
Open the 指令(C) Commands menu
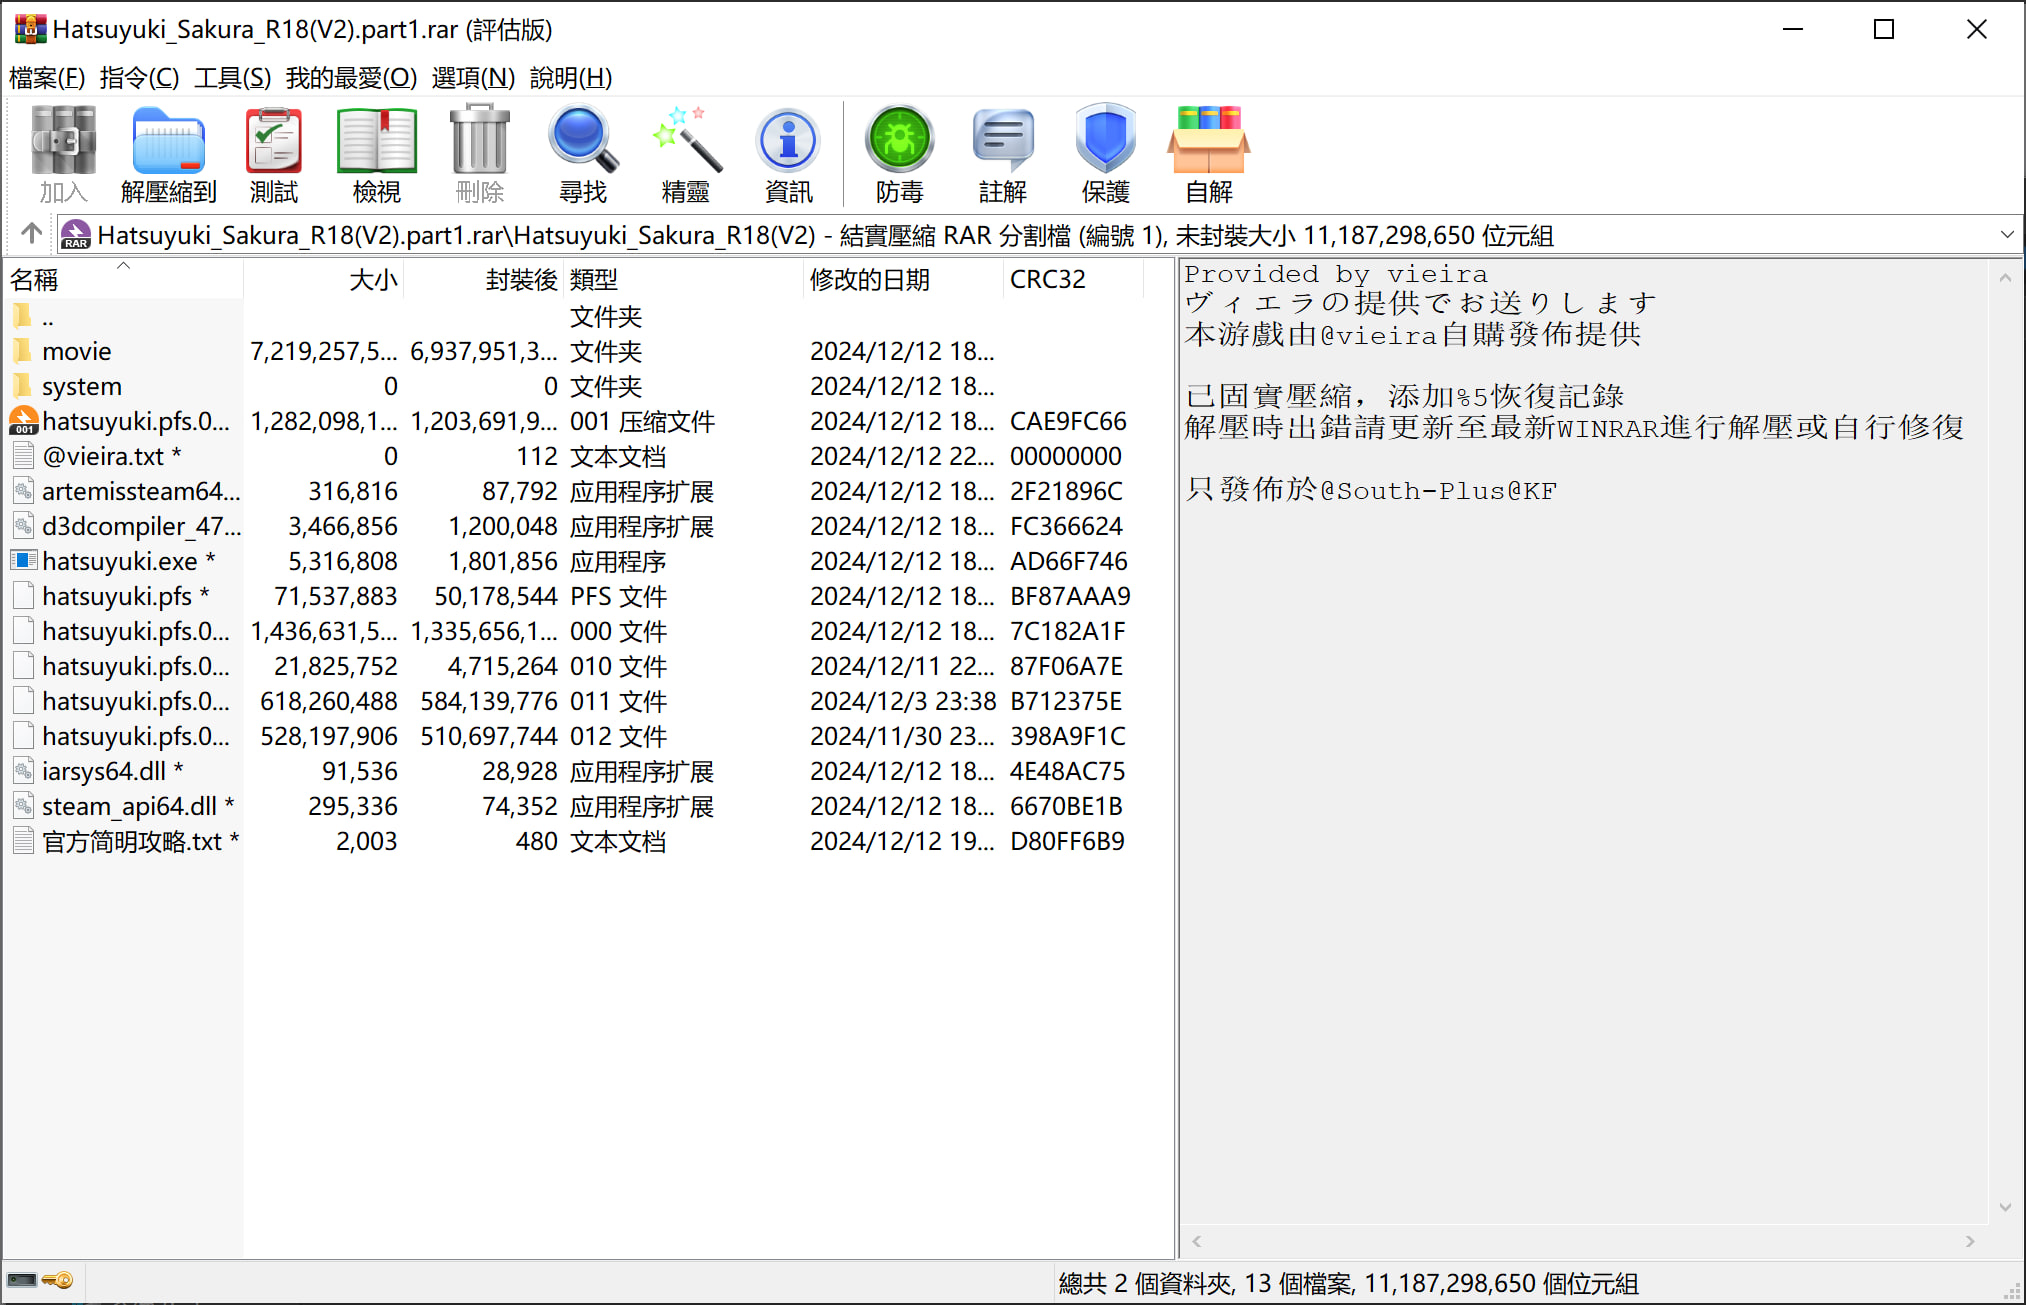pyautogui.click(x=139, y=77)
